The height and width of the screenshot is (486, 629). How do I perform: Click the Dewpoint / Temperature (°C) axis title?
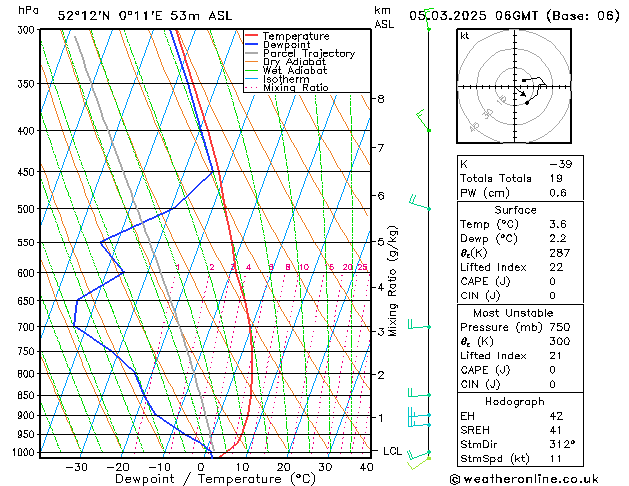click(x=215, y=479)
